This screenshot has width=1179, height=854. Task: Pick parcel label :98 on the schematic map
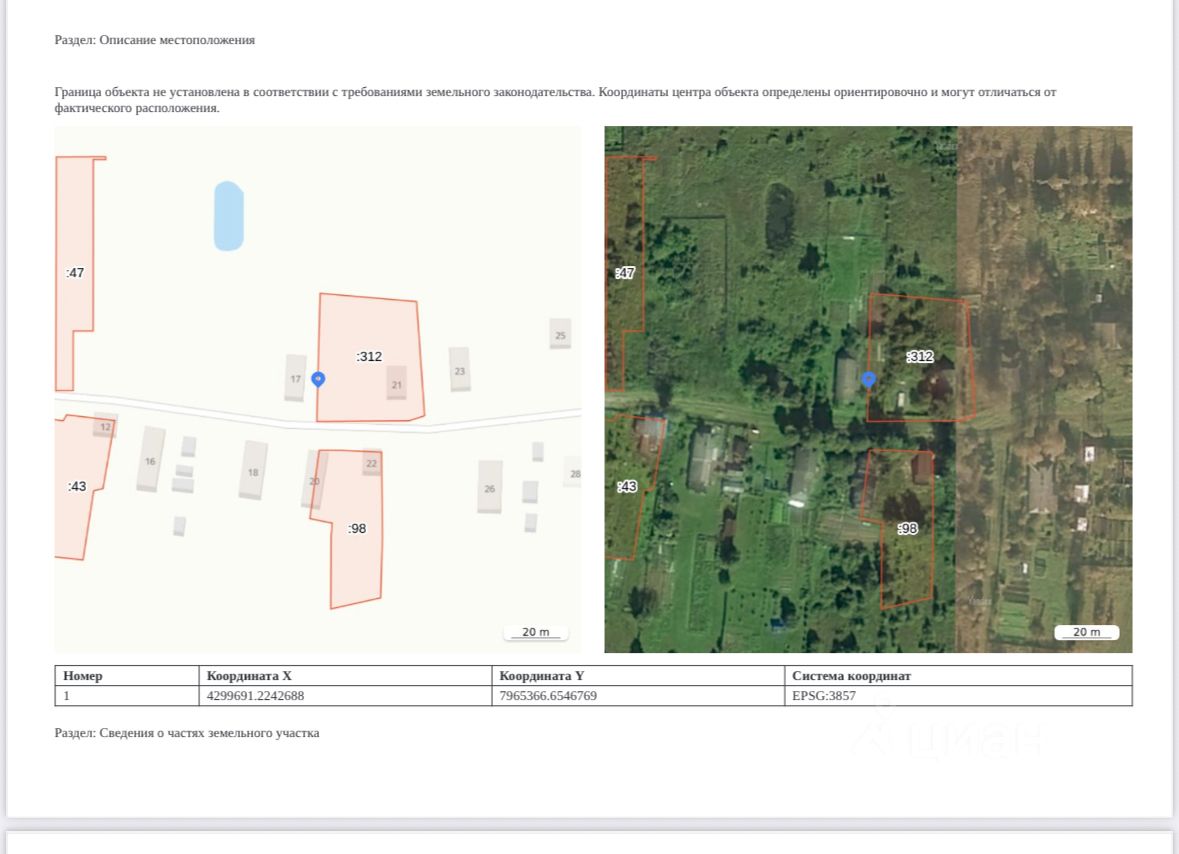point(357,528)
